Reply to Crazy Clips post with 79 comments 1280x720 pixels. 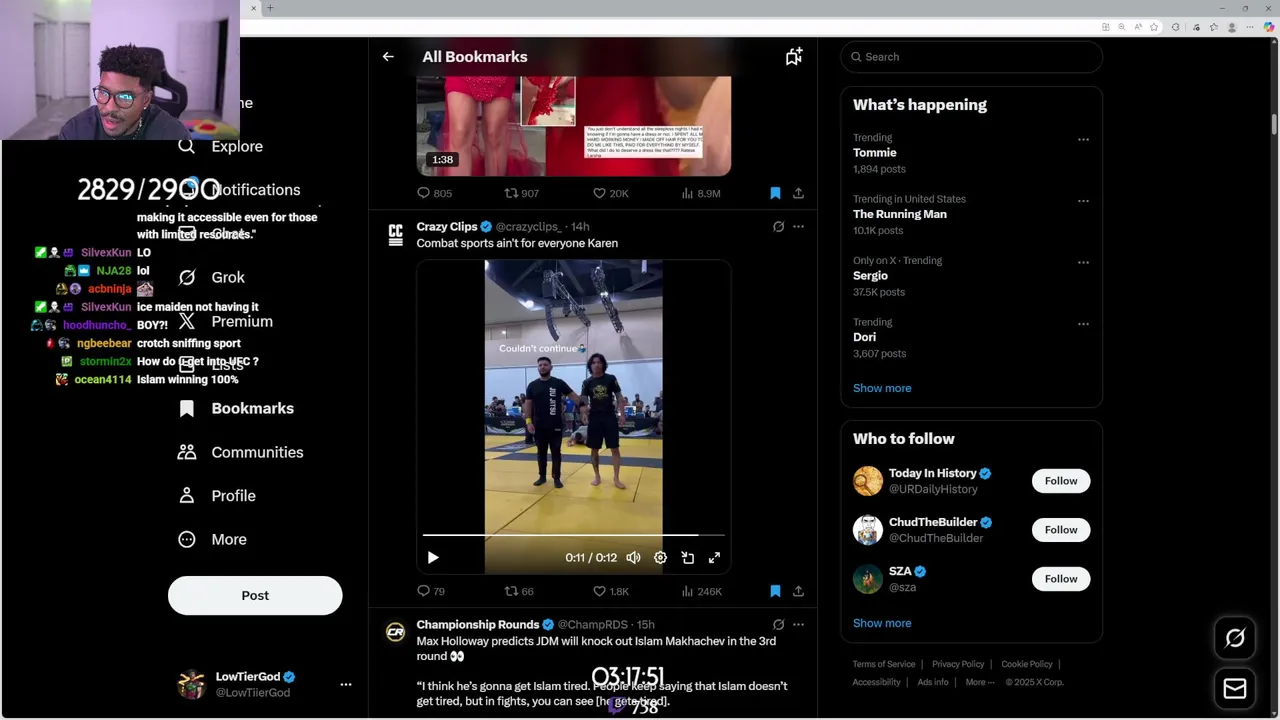tap(430, 591)
